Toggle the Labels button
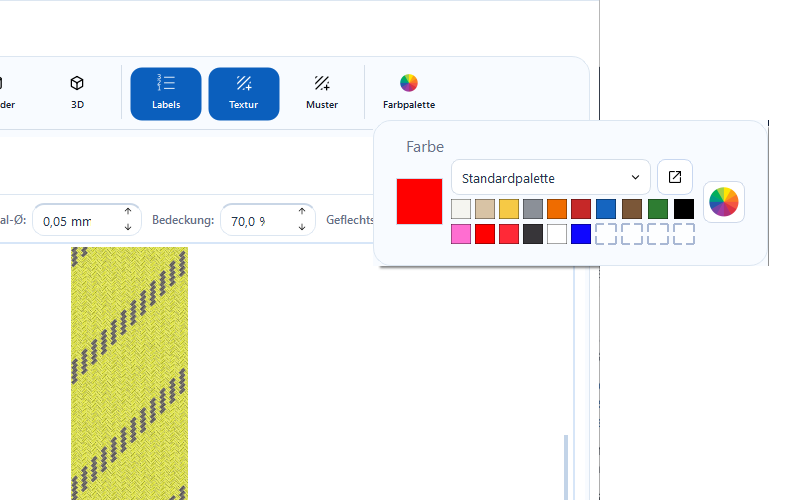This screenshot has height=500, width=790. (166, 94)
